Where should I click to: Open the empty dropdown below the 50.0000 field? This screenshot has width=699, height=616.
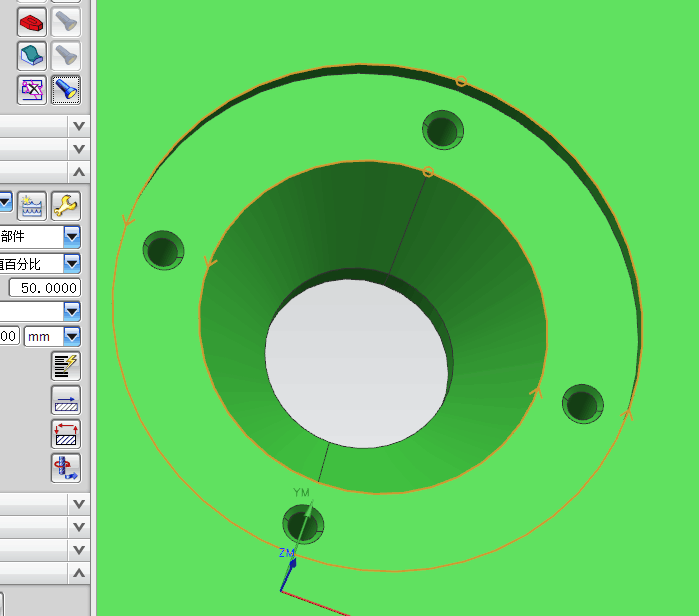coord(72,311)
